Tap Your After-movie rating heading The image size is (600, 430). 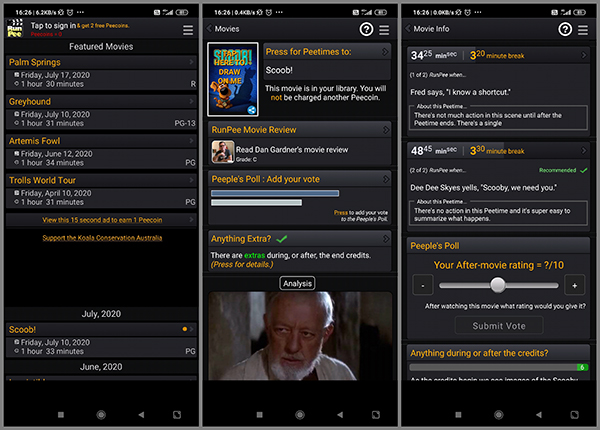499,265
